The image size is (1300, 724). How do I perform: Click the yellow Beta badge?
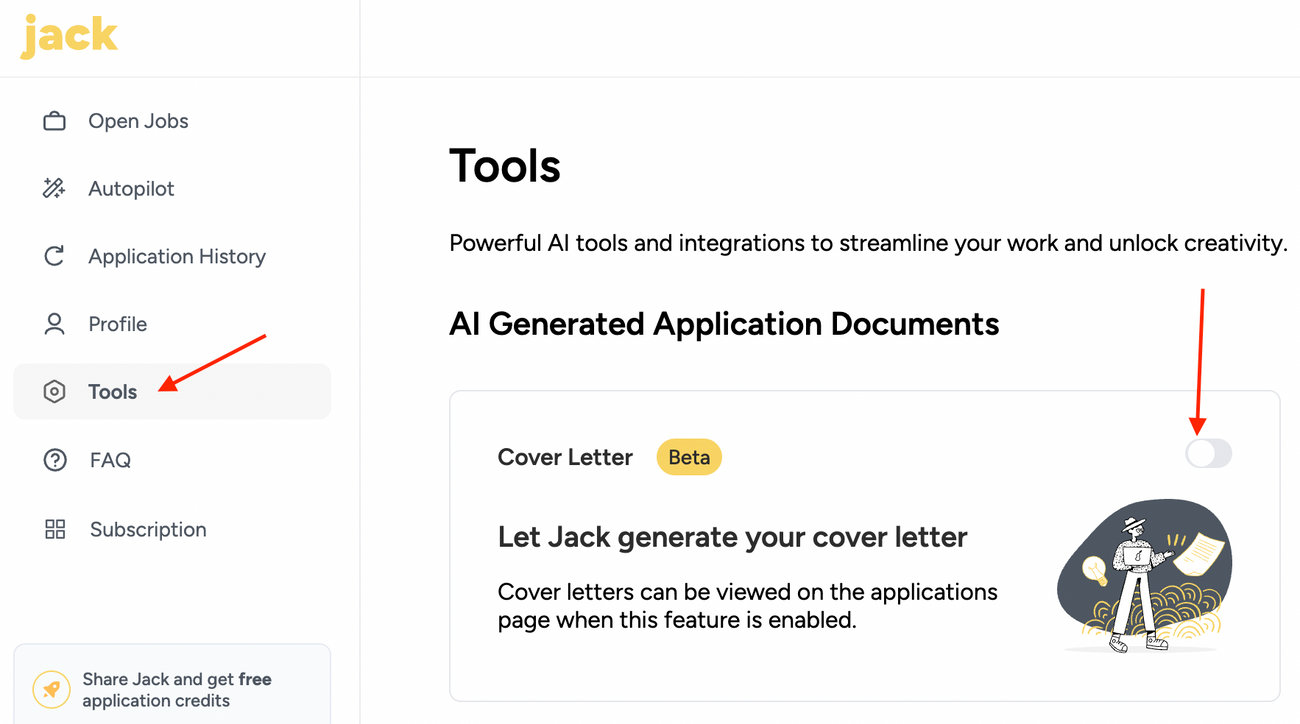[689, 457]
